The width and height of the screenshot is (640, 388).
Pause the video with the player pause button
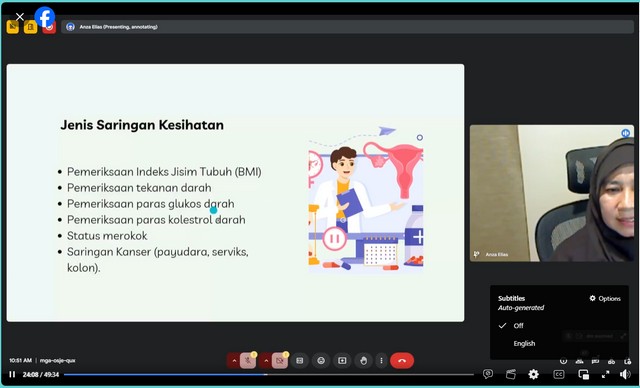[12, 374]
